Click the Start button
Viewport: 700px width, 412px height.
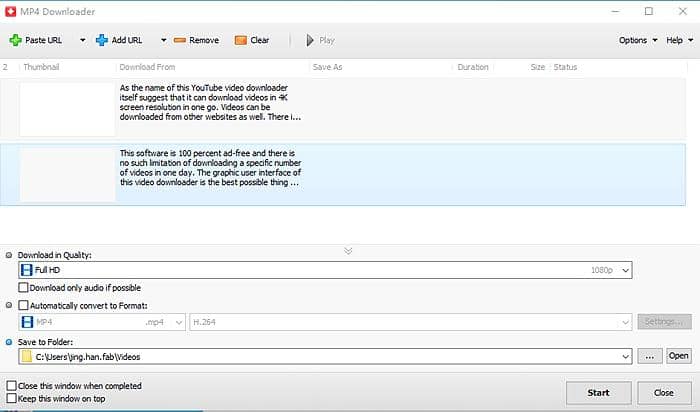[x=599, y=393]
